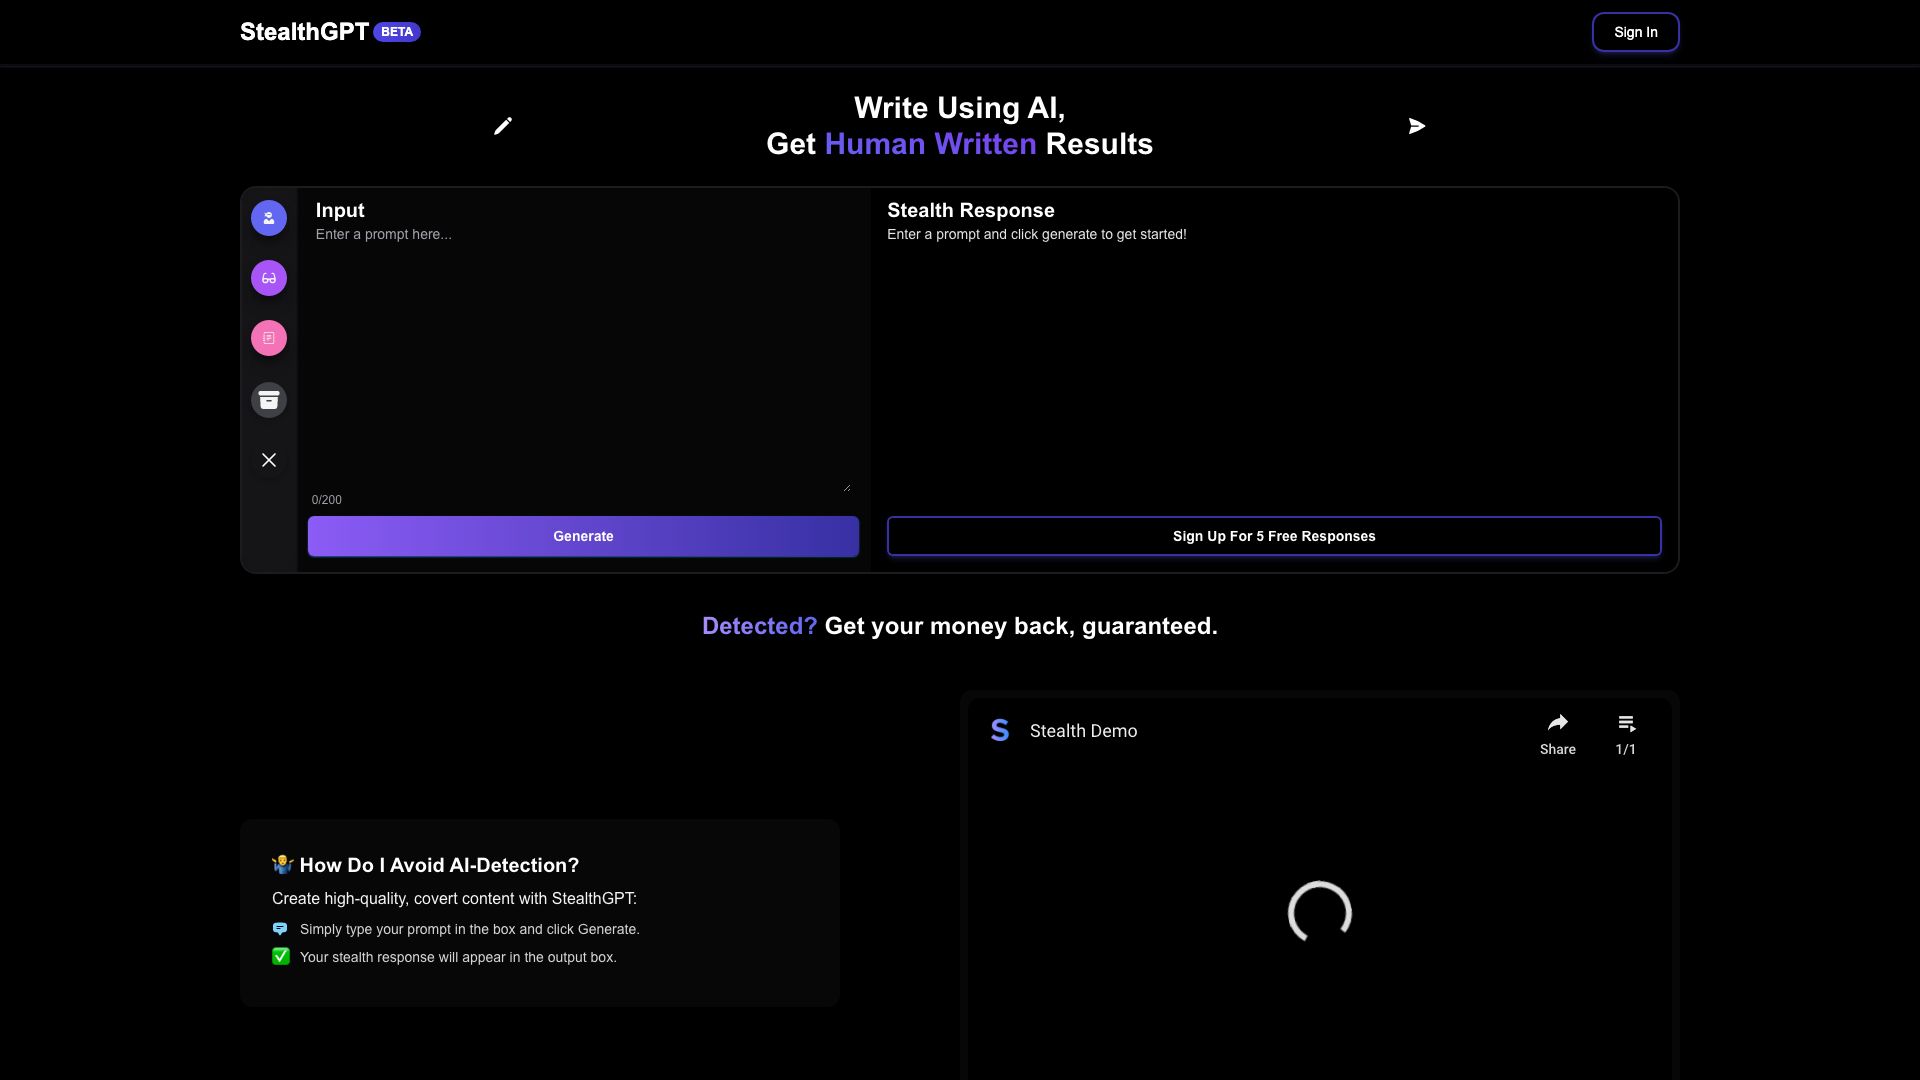Click Sign Up For 5 Free Responses
This screenshot has width=1920, height=1080.
tap(1274, 536)
